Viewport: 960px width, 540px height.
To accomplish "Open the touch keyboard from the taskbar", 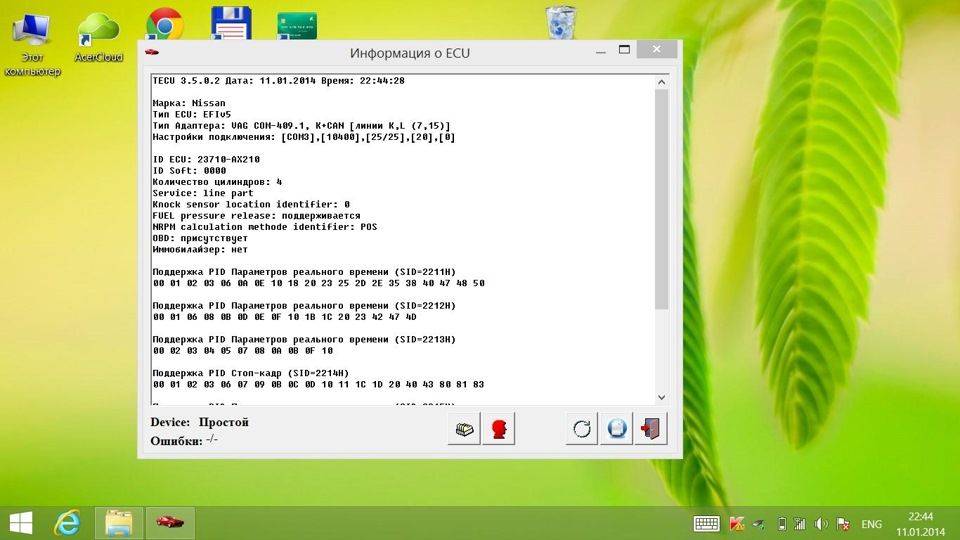I will 706,524.
